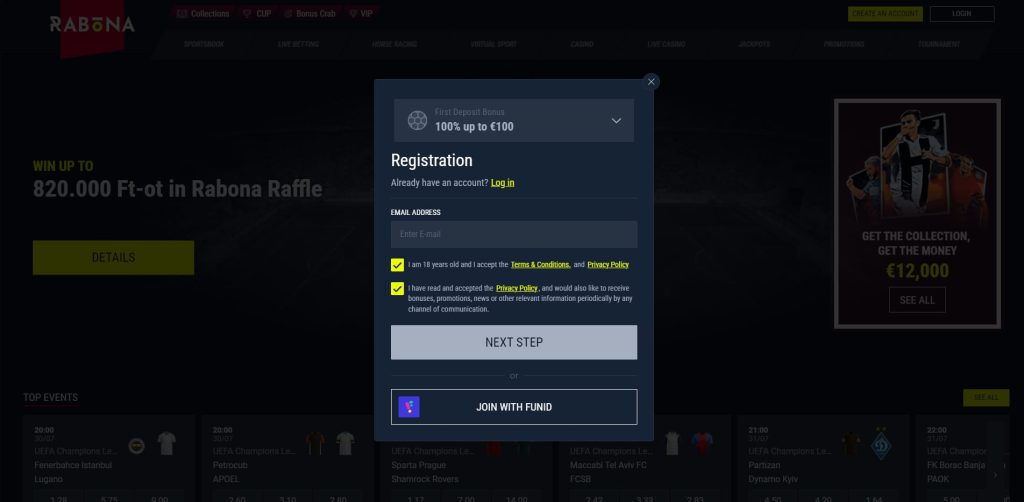Uncheck the receive bonuses promotions checkbox

tap(397, 289)
